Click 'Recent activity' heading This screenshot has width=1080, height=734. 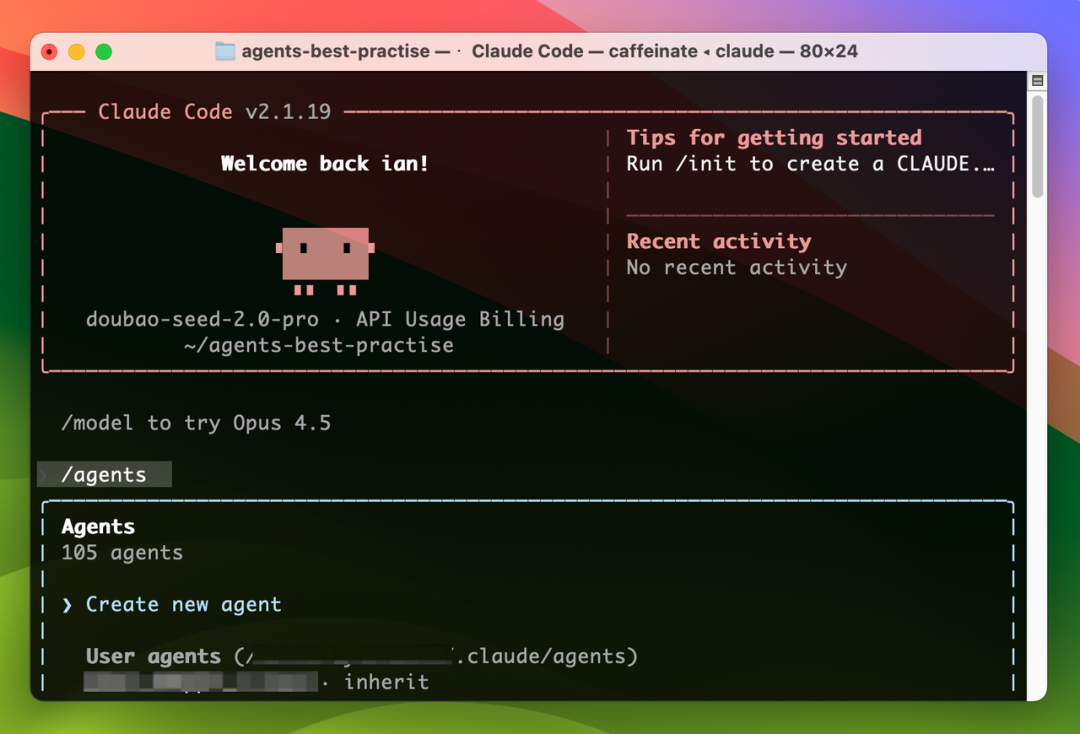(x=718, y=242)
